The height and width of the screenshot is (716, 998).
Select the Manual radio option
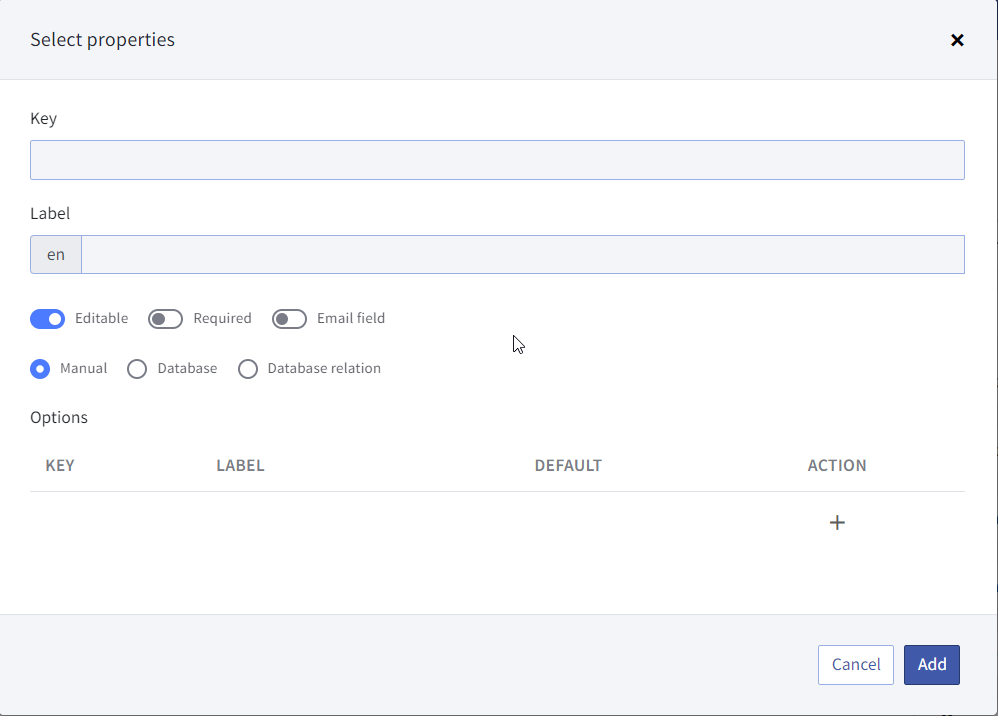pos(40,369)
